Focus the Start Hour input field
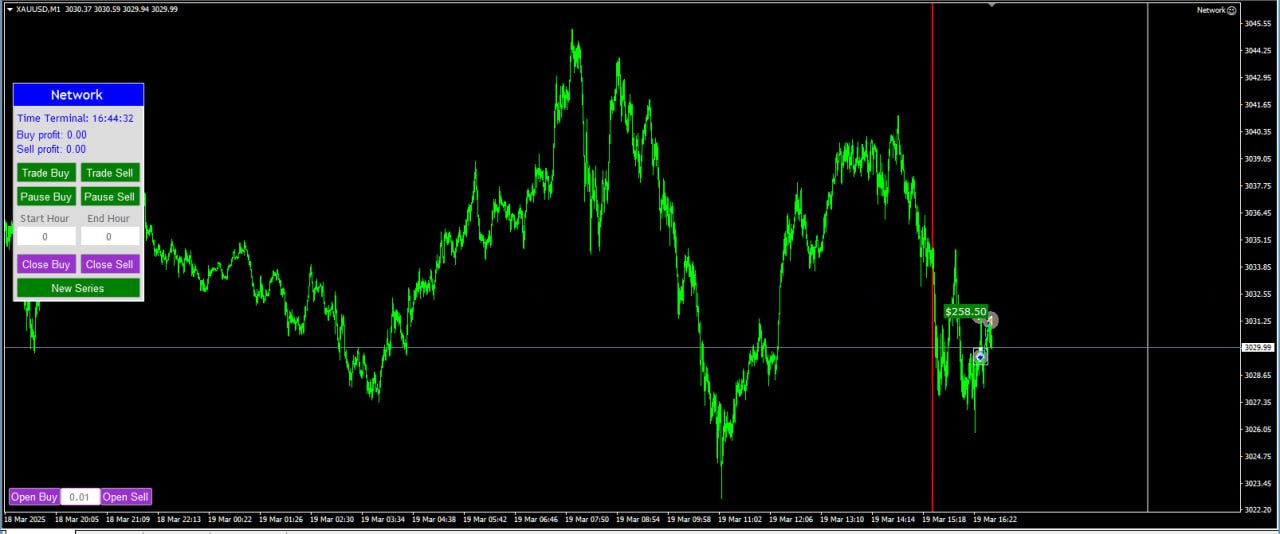The width and height of the screenshot is (1280, 534). point(46,237)
